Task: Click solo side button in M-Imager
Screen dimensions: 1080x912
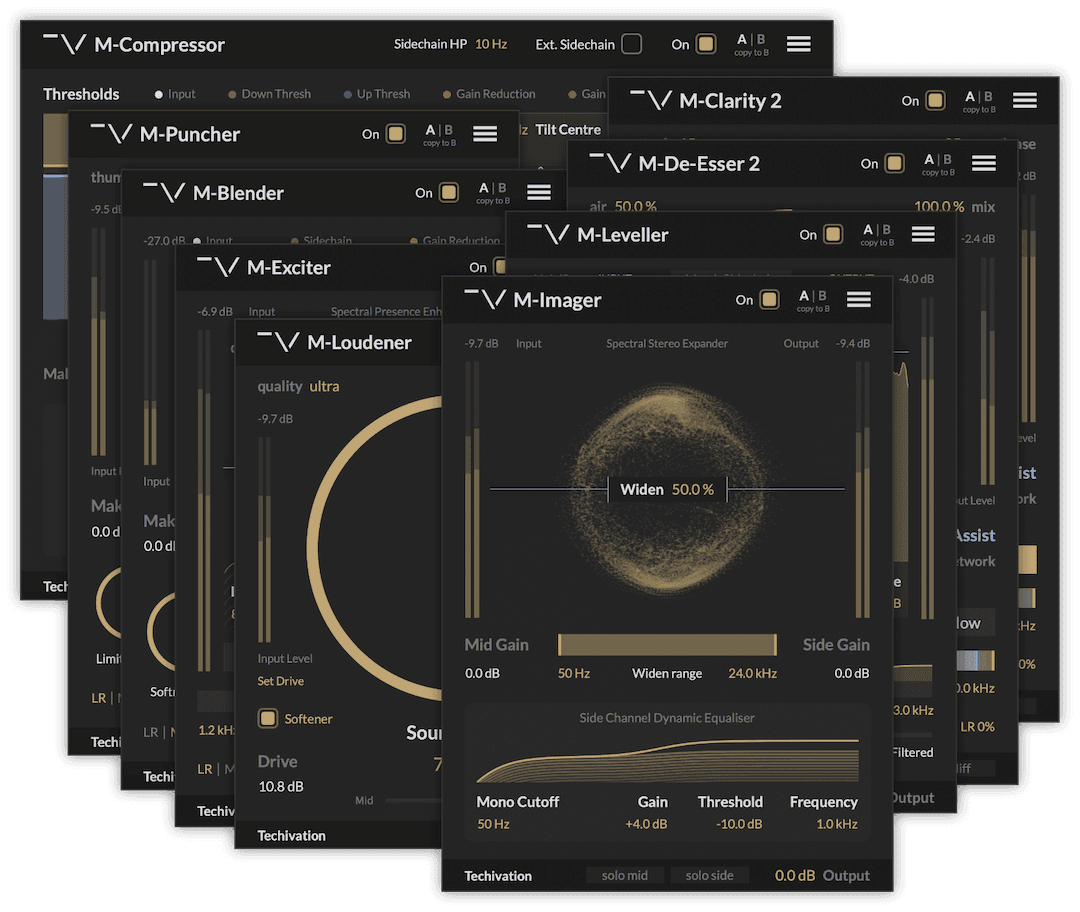Action: 709,875
